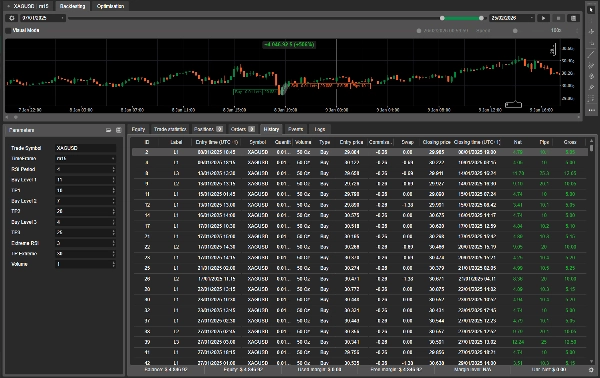Click the chart scroll left arrow
The width and height of the screenshot is (600, 378).
tap(7, 117)
